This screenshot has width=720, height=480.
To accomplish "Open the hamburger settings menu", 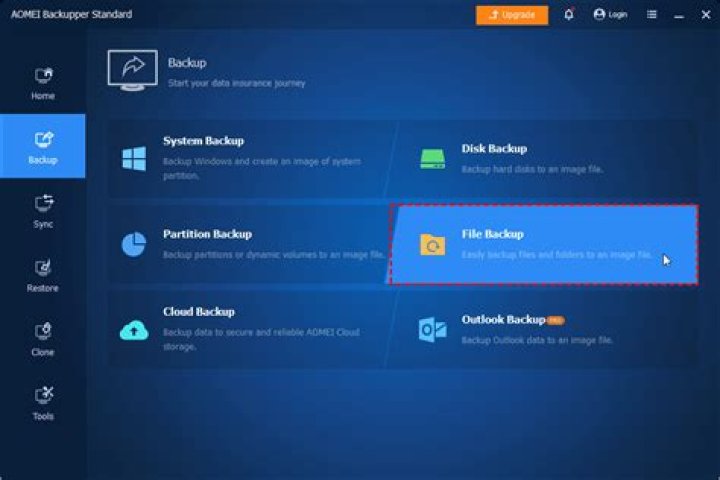I will point(651,15).
